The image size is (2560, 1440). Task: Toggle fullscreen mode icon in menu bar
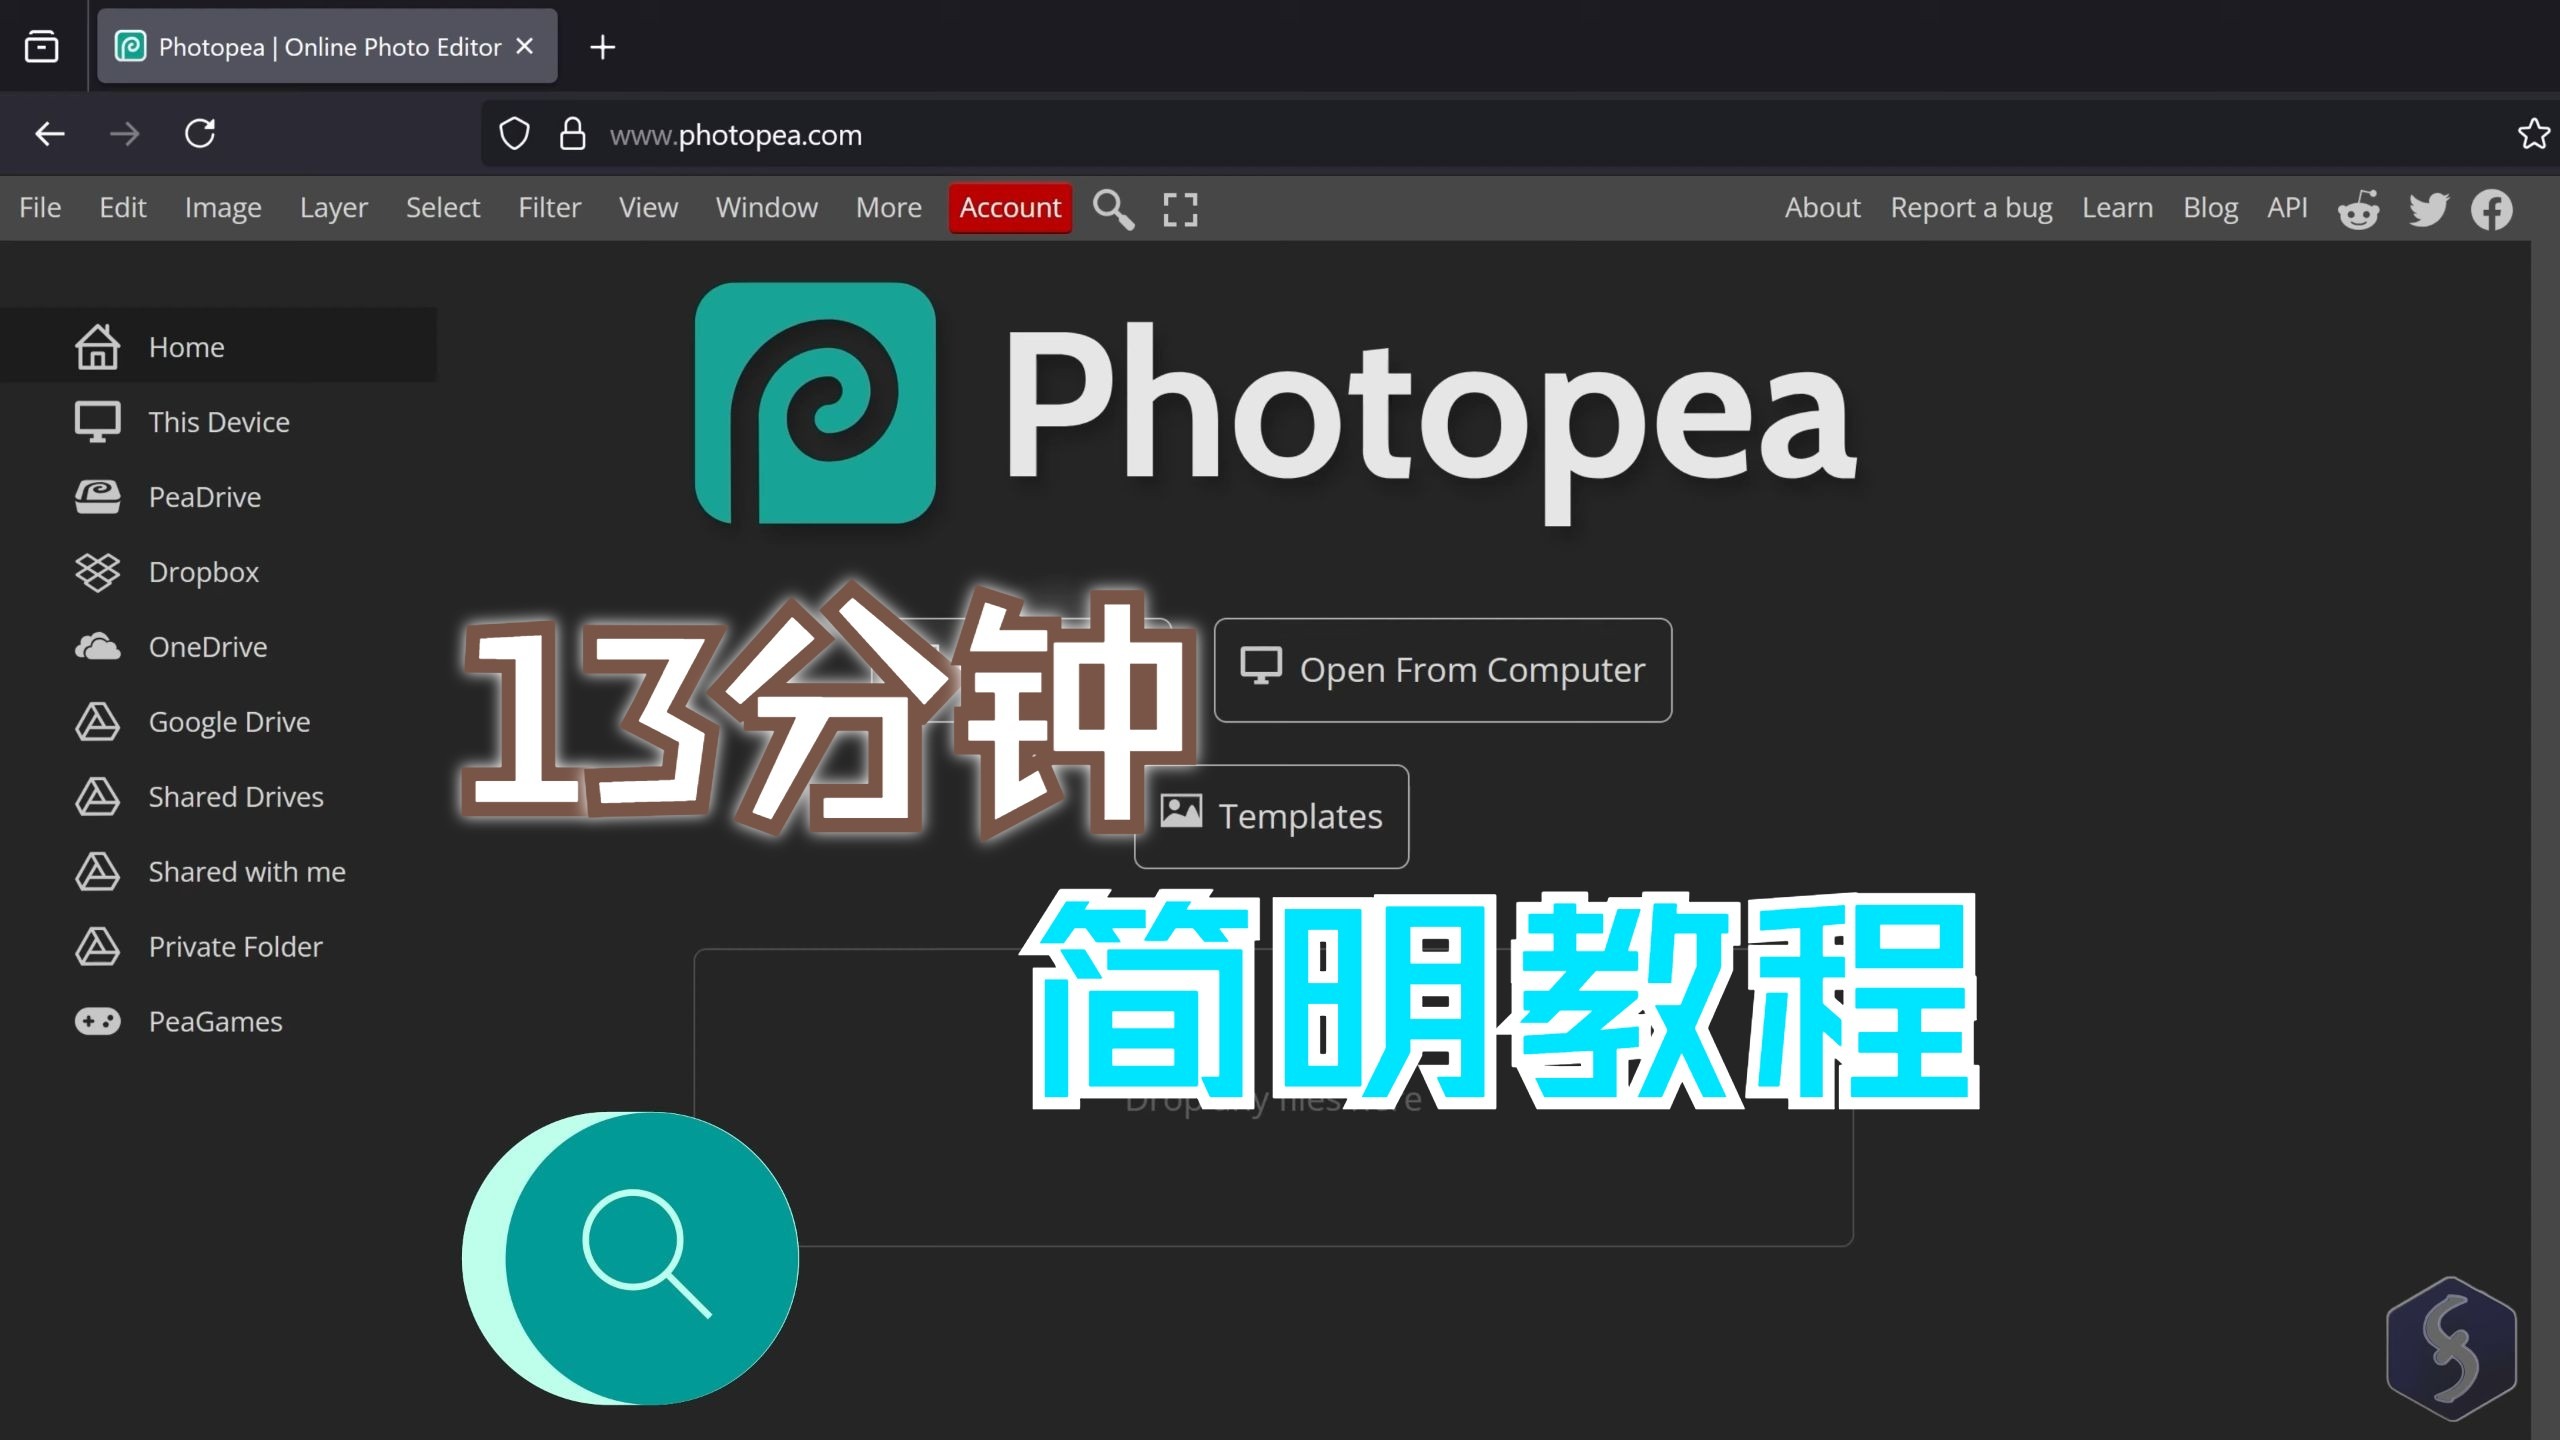coord(1180,209)
